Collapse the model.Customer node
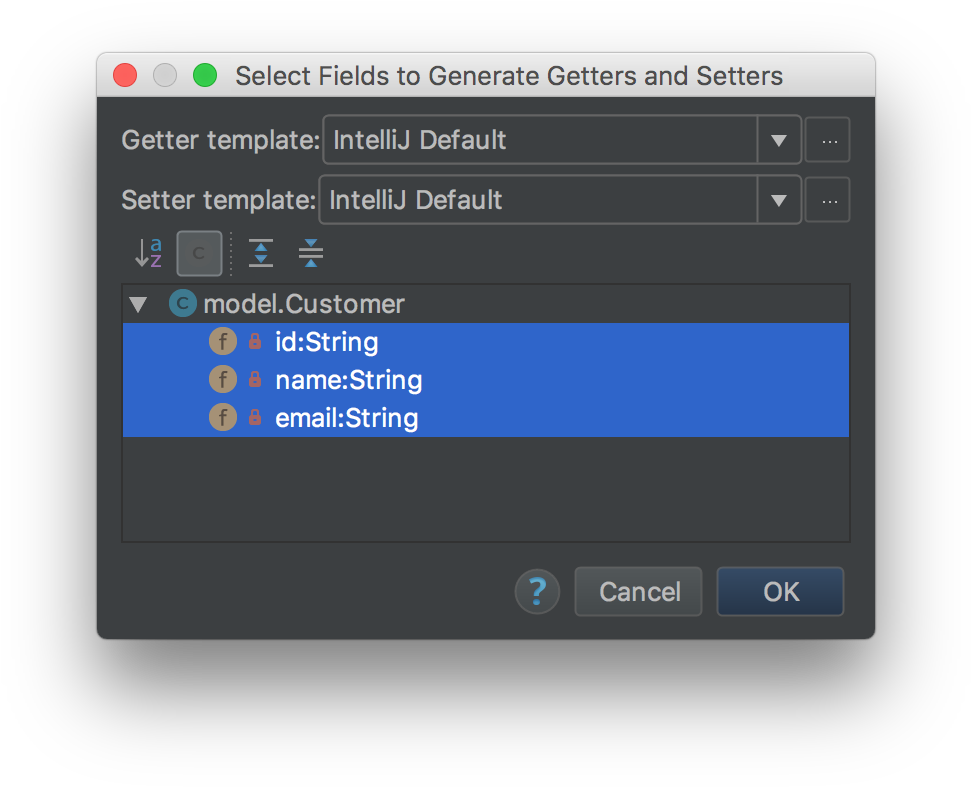Viewport: 971px width, 787px height. (x=138, y=303)
